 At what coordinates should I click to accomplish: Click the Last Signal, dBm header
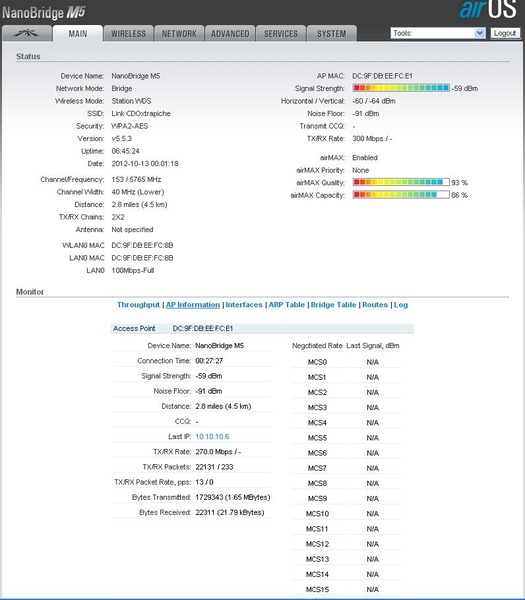[373, 346]
